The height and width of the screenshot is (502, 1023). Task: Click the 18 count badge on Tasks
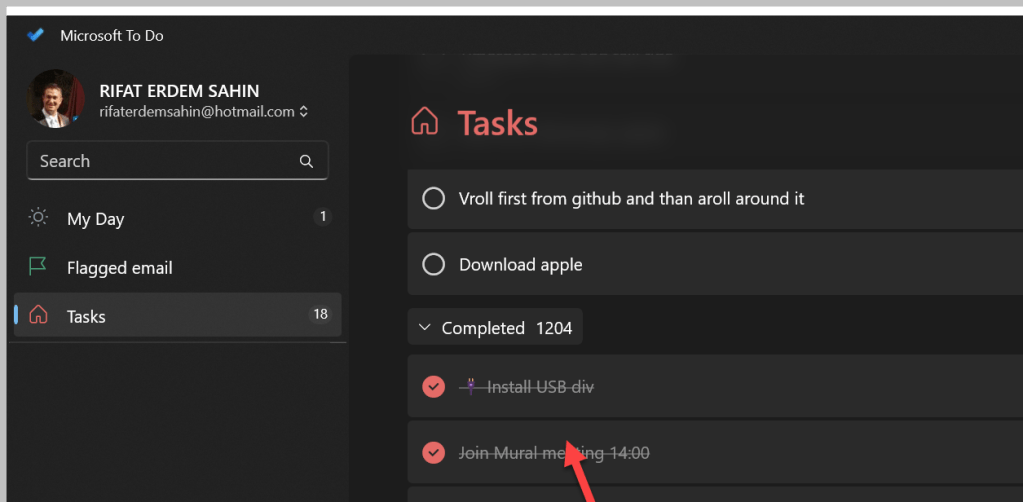[x=320, y=315]
